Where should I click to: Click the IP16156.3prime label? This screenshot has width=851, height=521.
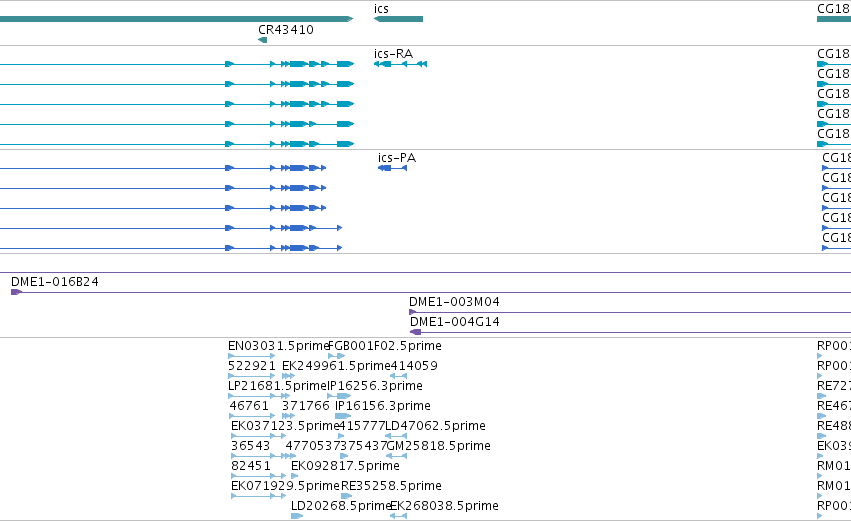pyautogui.click(x=383, y=406)
